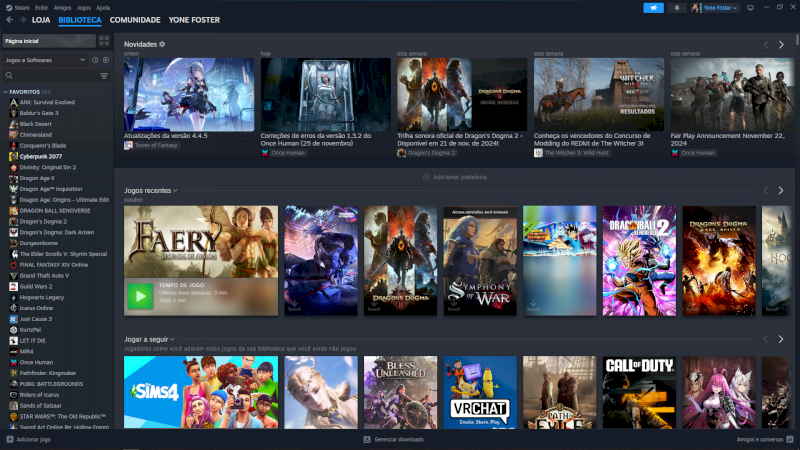Open Bless Unleashed cover

[401, 392]
